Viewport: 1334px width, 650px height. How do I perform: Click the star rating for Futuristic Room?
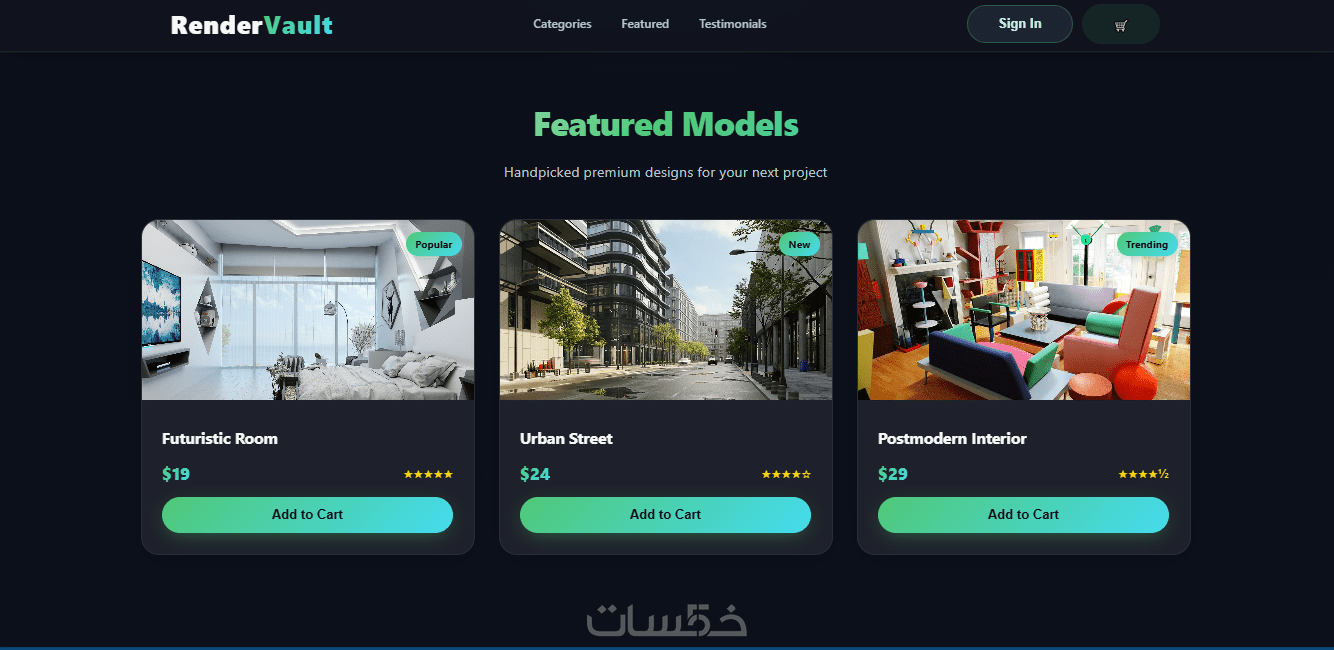[x=428, y=474]
